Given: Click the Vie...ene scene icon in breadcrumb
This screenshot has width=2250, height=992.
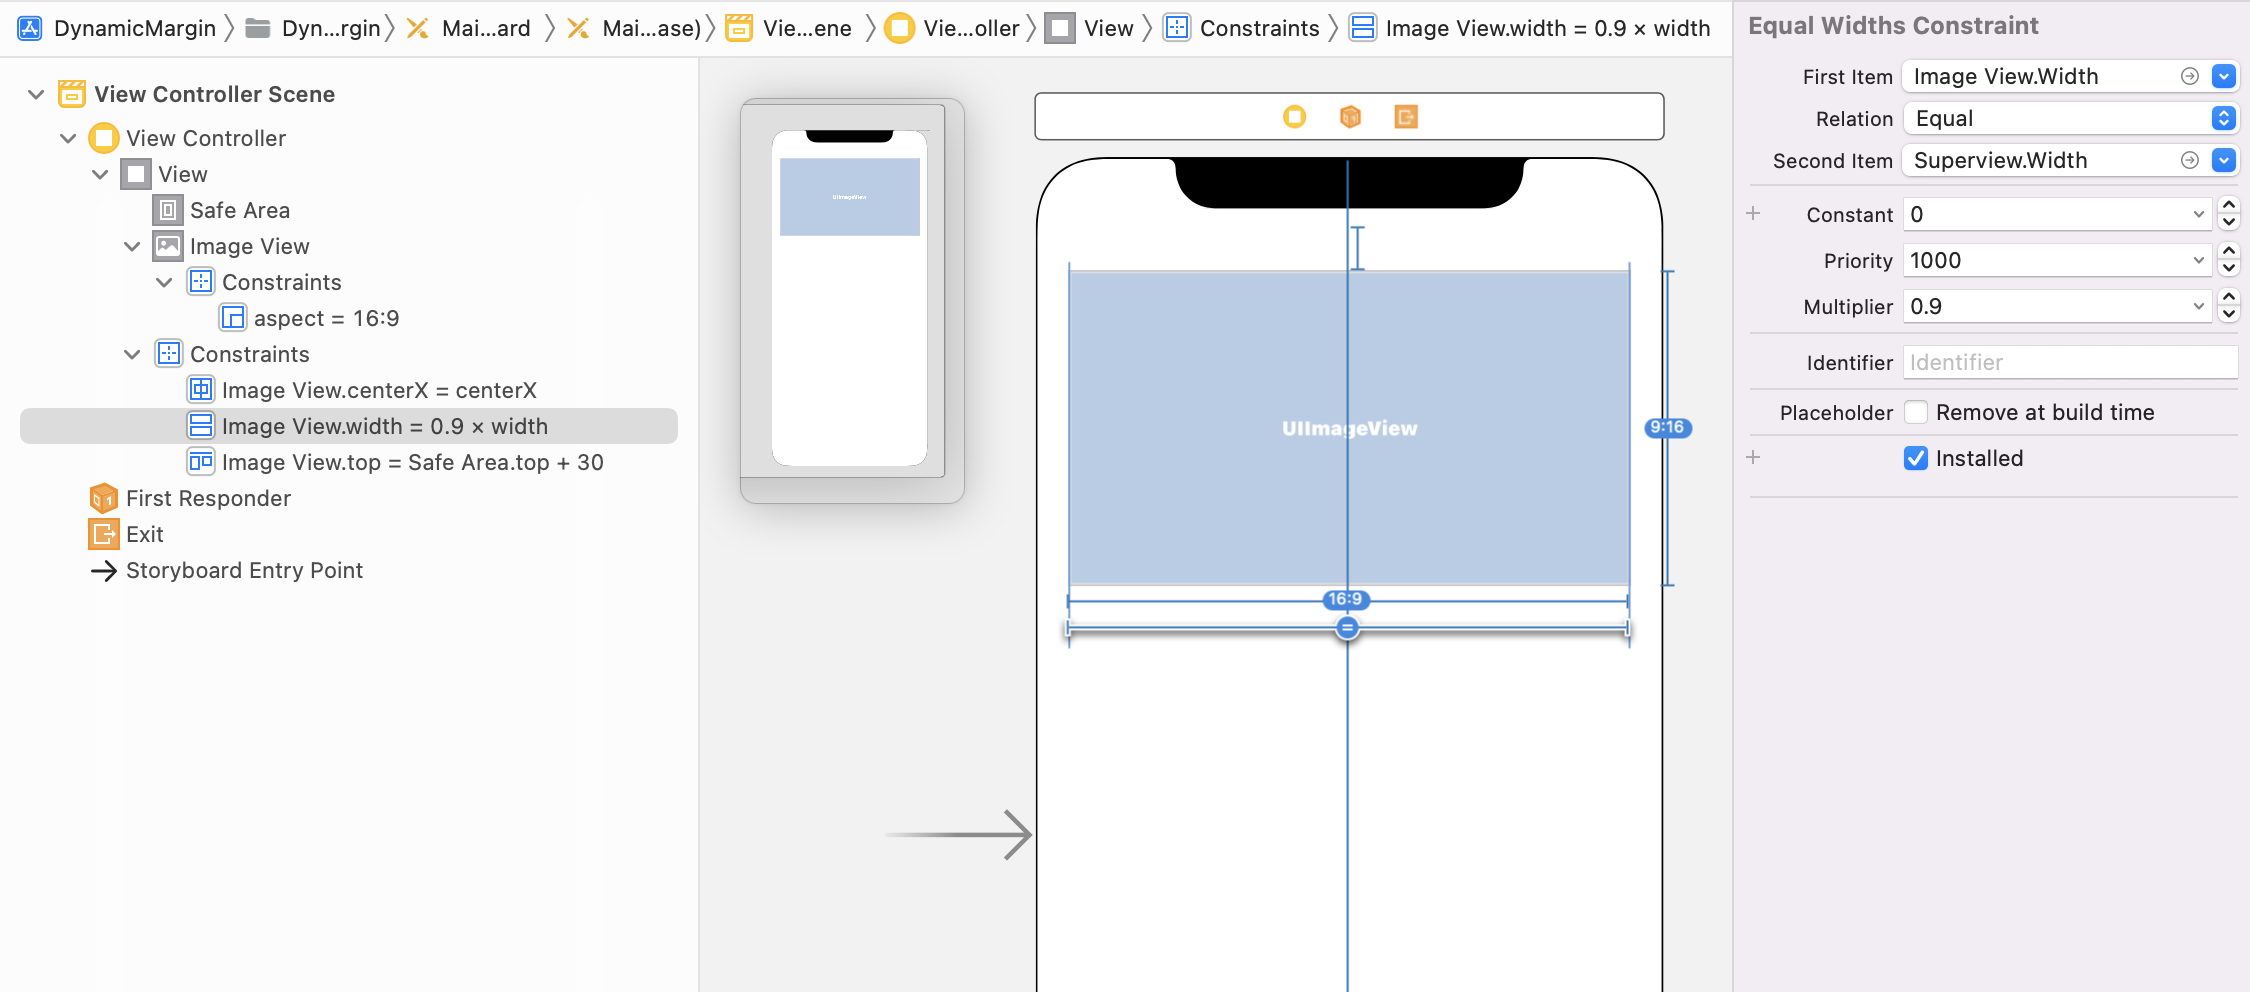Looking at the screenshot, I should (739, 28).
